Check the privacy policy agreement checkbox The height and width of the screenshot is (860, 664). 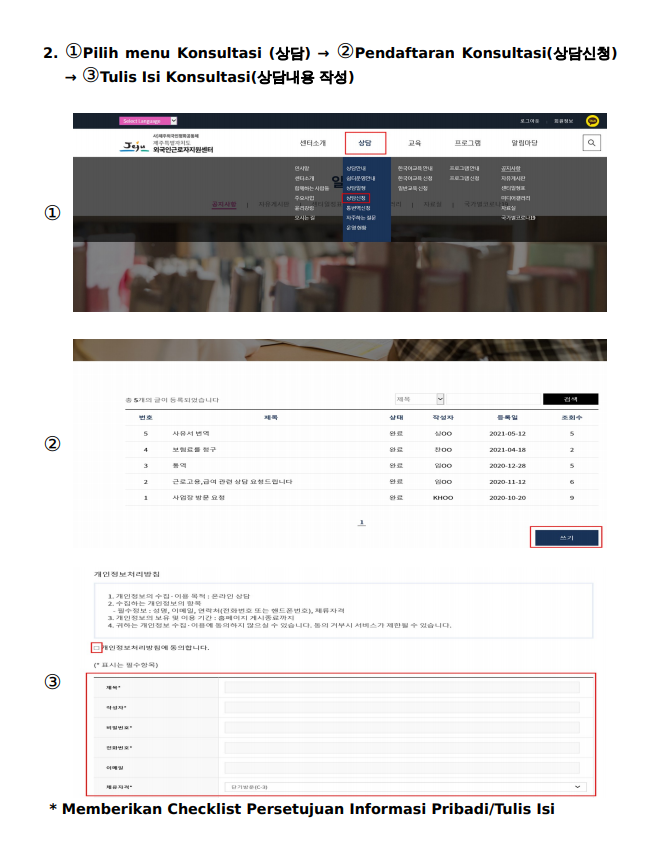(x=96, y=647)
